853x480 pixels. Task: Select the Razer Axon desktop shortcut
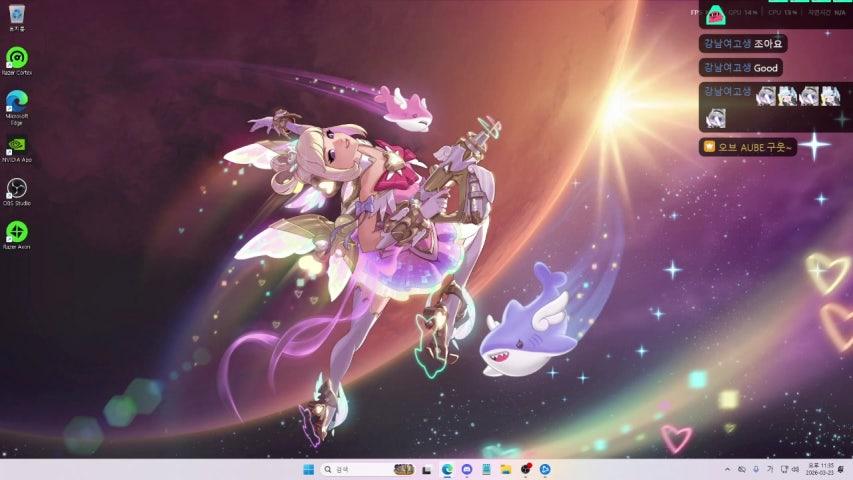tap(17, 233)
